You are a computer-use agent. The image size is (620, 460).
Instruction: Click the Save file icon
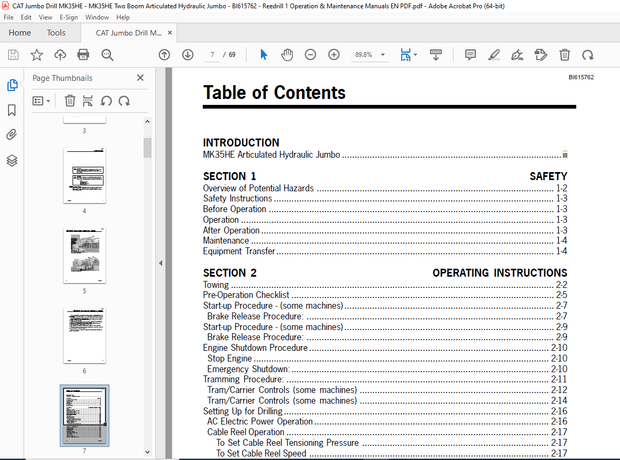click(x=13, y=55)
